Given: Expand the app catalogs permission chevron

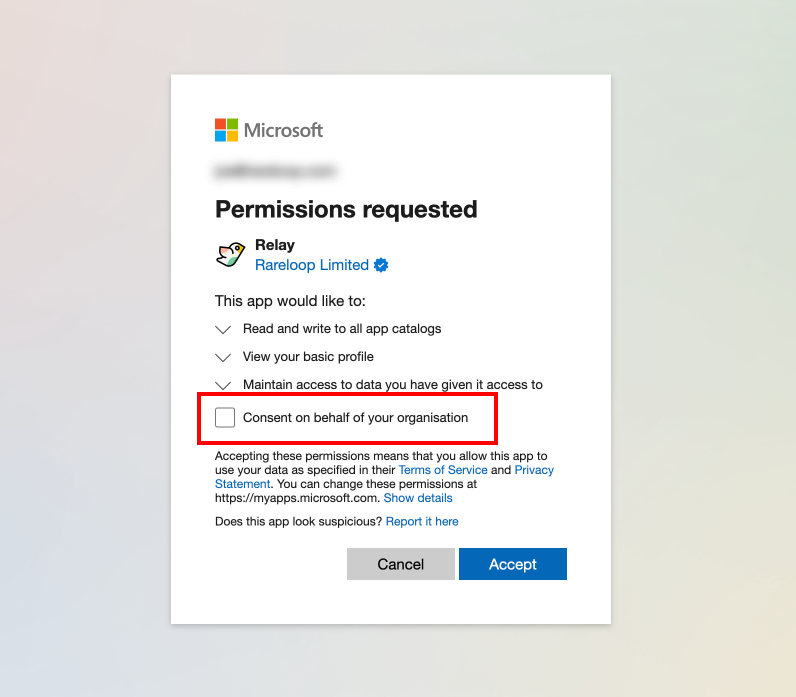Looking at the screenshot, I should [x=224, y=329].
